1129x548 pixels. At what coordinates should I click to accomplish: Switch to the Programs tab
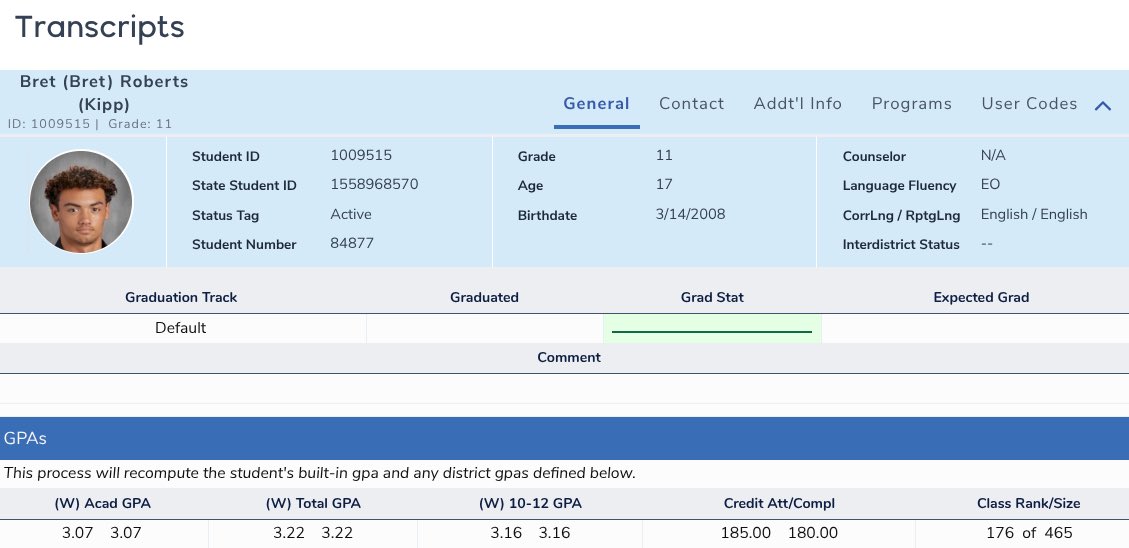coord(912,104)
